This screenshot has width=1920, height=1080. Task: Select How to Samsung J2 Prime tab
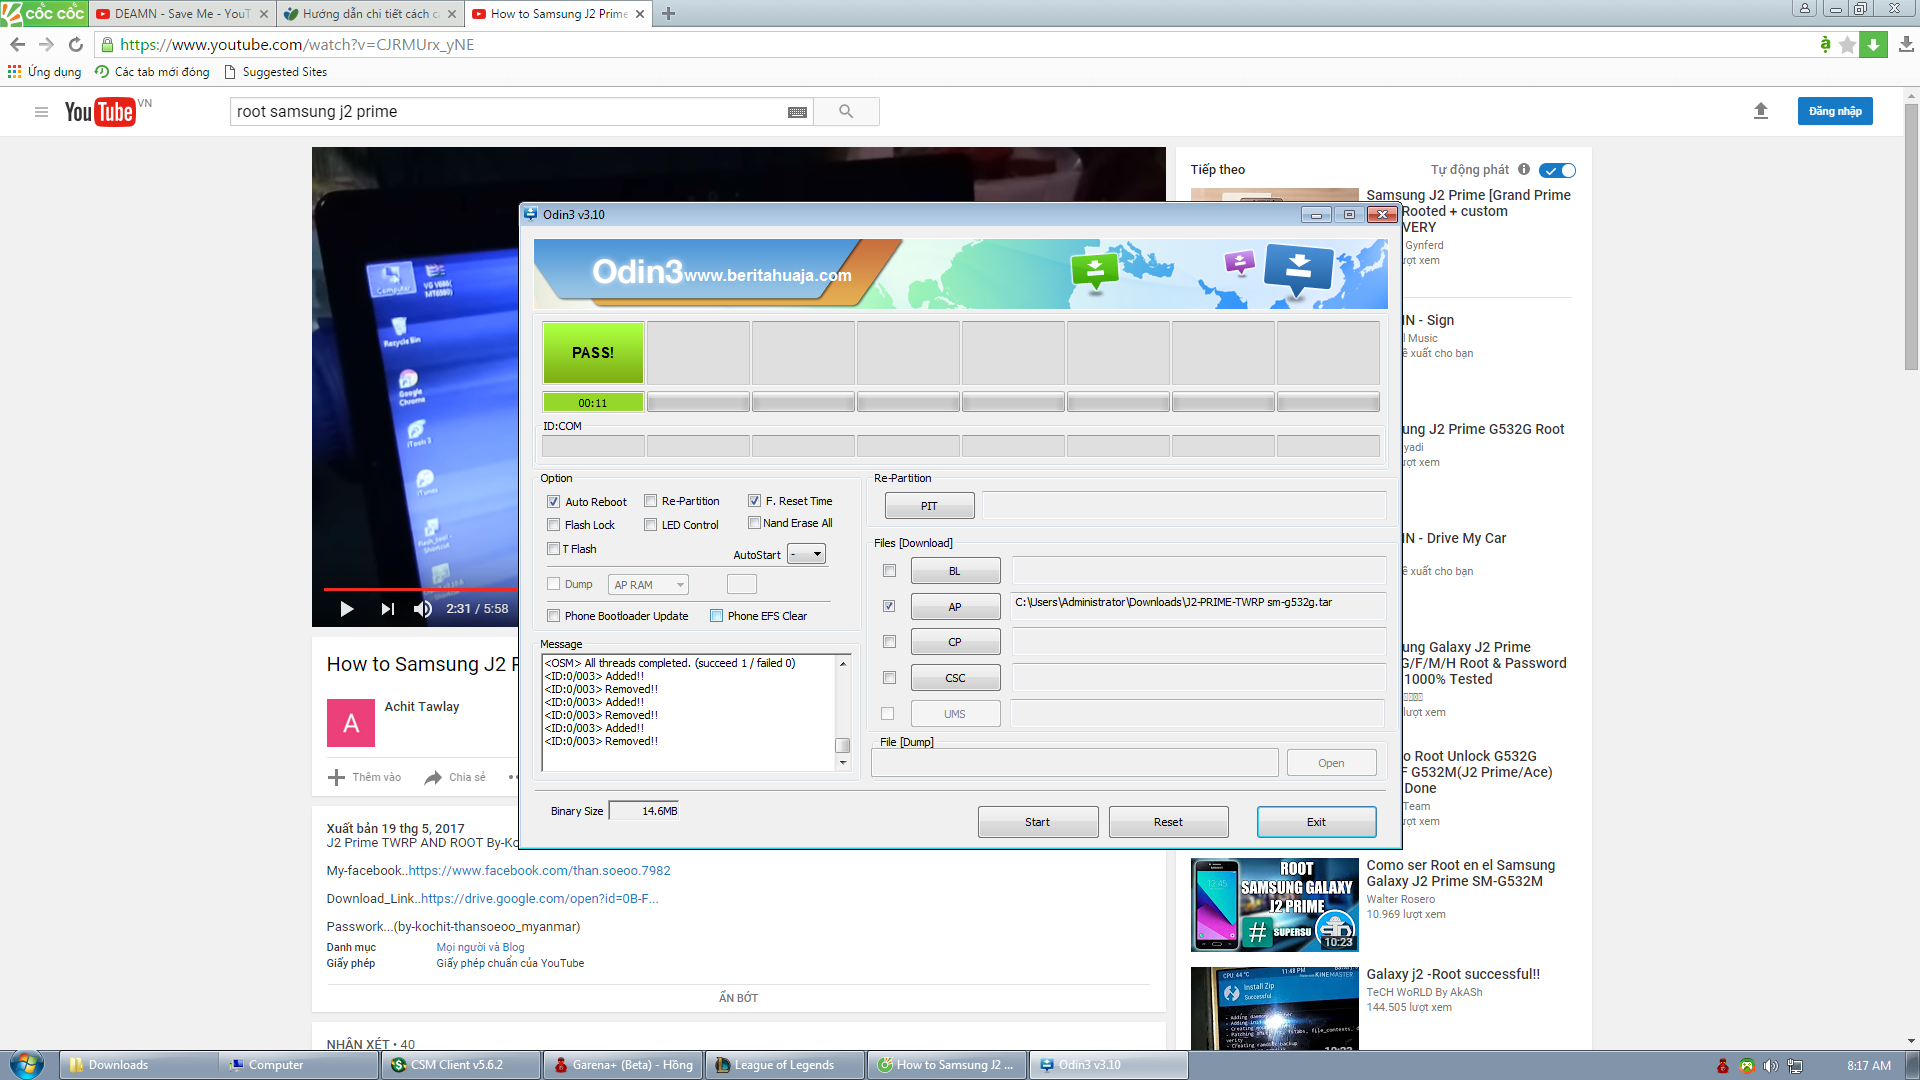(558, 14)
